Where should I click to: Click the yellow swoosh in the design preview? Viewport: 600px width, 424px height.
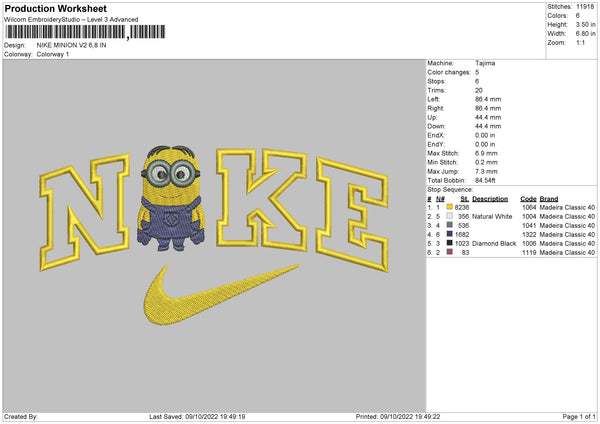pos(221,295)
